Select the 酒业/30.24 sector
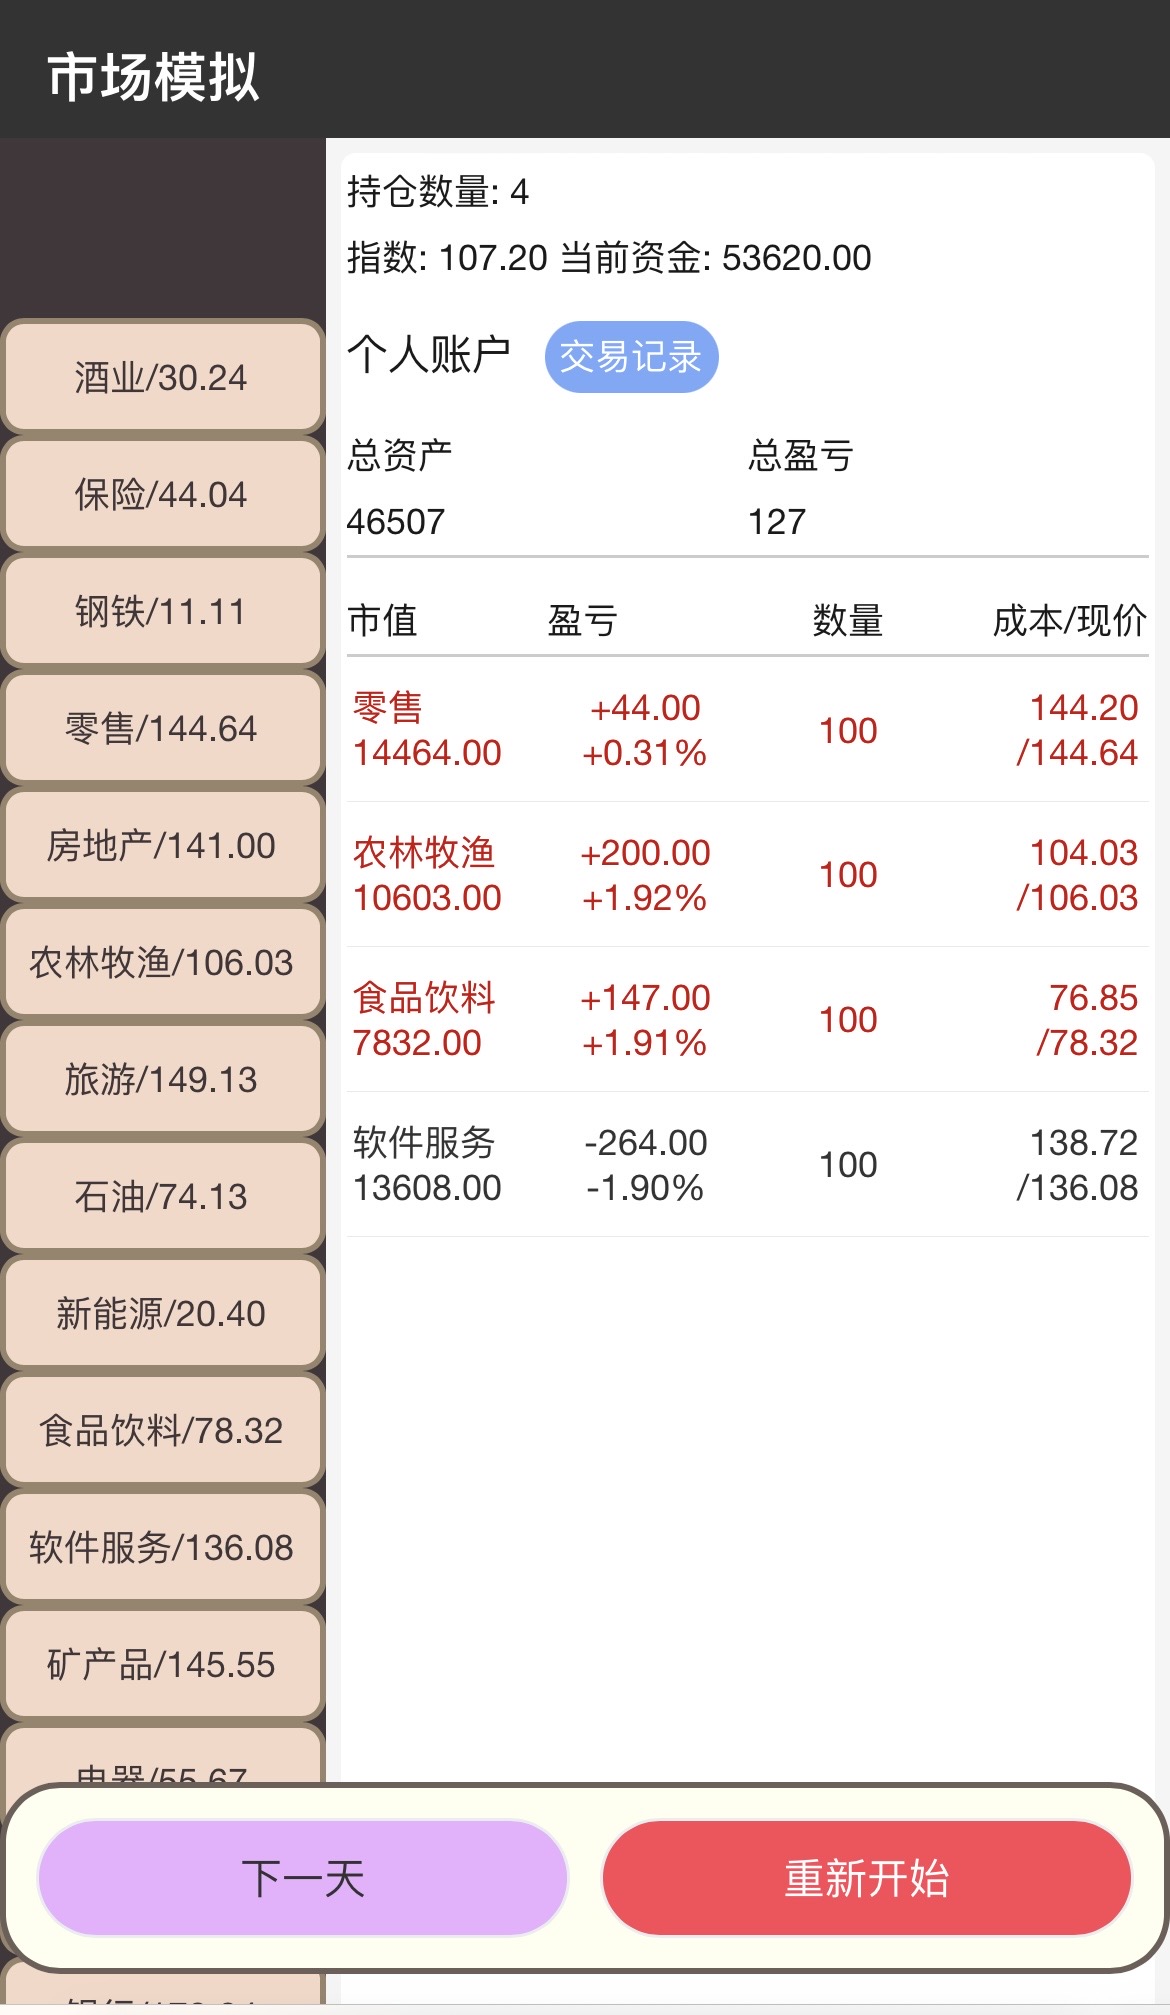The width and height of the screenshot is (1170, 2015). [x=161, y=377]
